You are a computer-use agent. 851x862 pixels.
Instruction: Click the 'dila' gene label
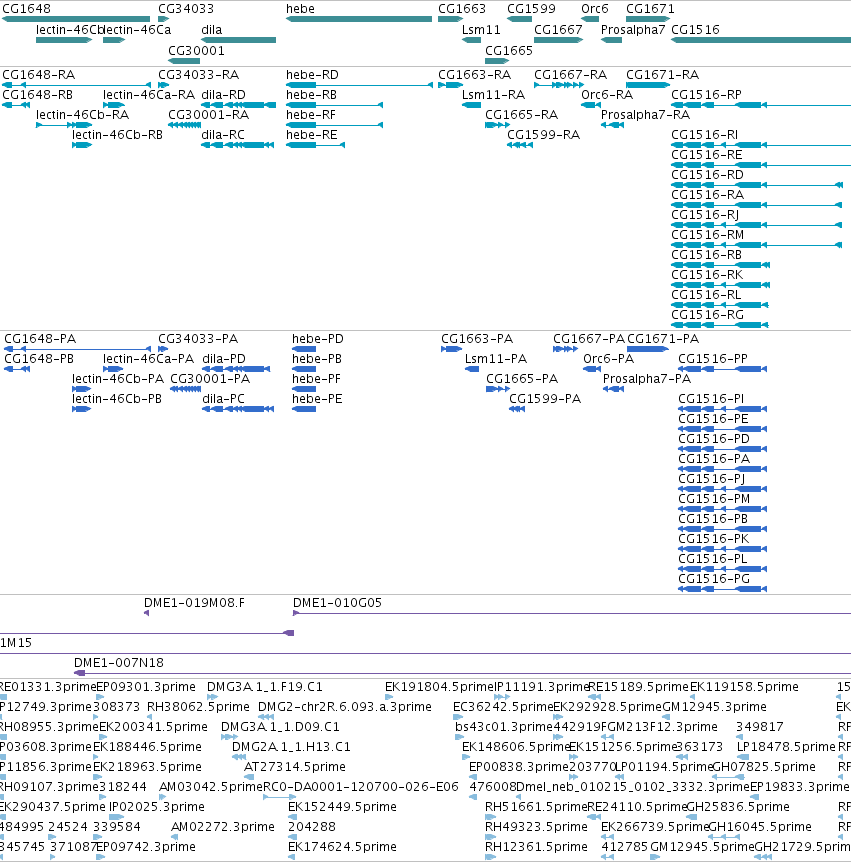click(212, 30)
